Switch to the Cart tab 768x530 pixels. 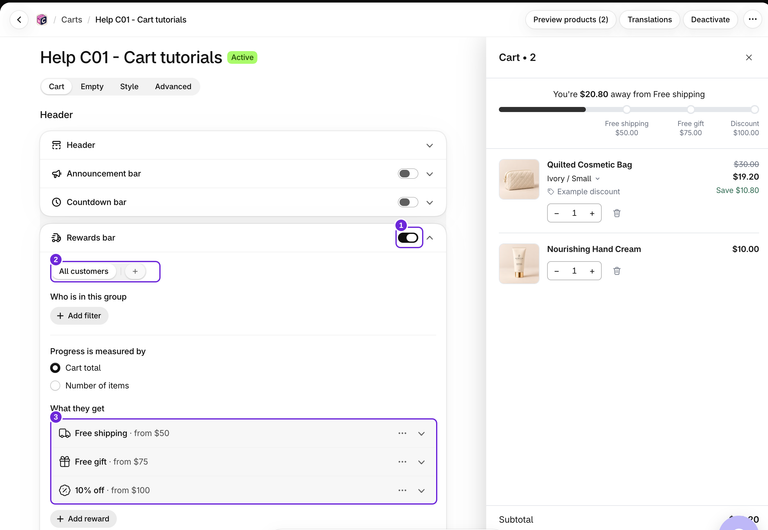[56, 87]
